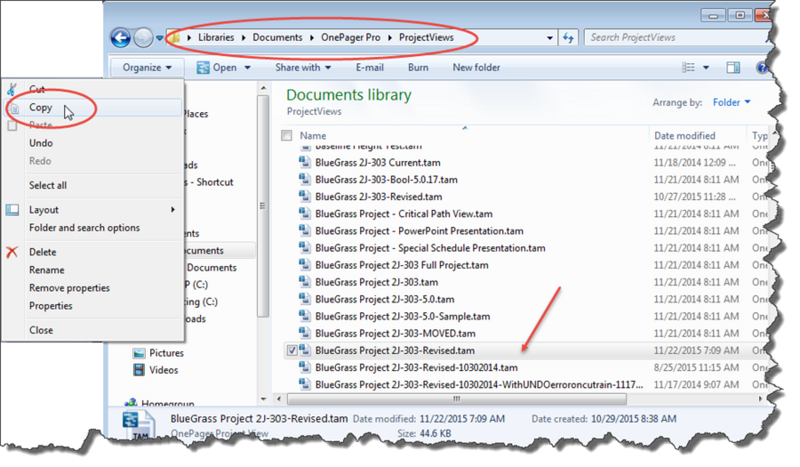
Task: Expand the Open button dropdown arrow
Action: click(x=247, y=67)
